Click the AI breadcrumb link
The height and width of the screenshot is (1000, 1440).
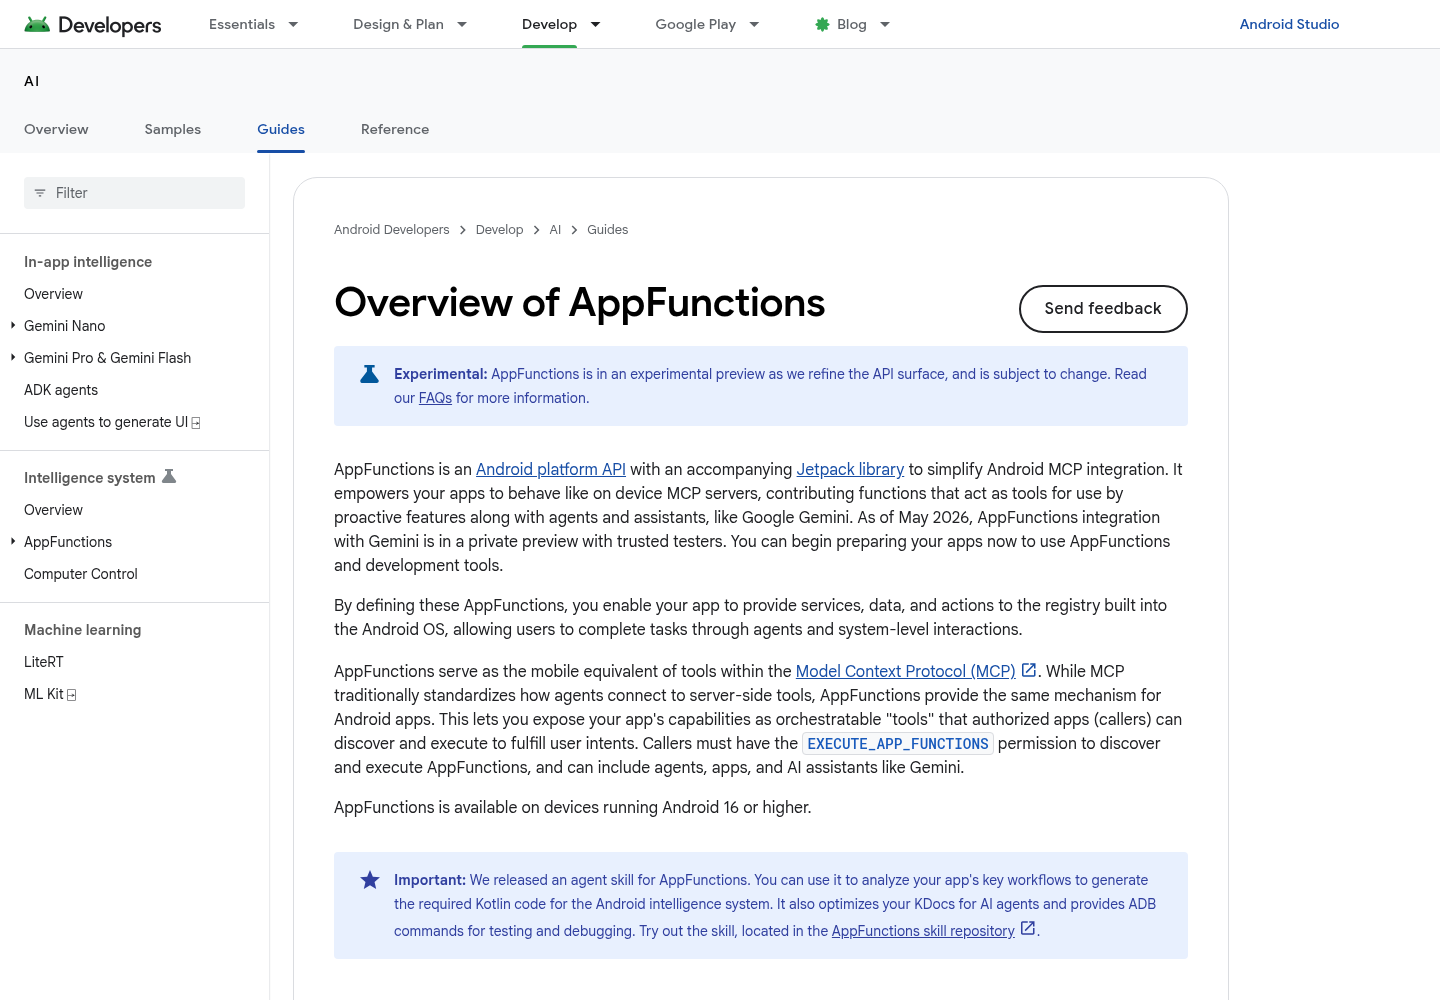[x=555, y=230]
